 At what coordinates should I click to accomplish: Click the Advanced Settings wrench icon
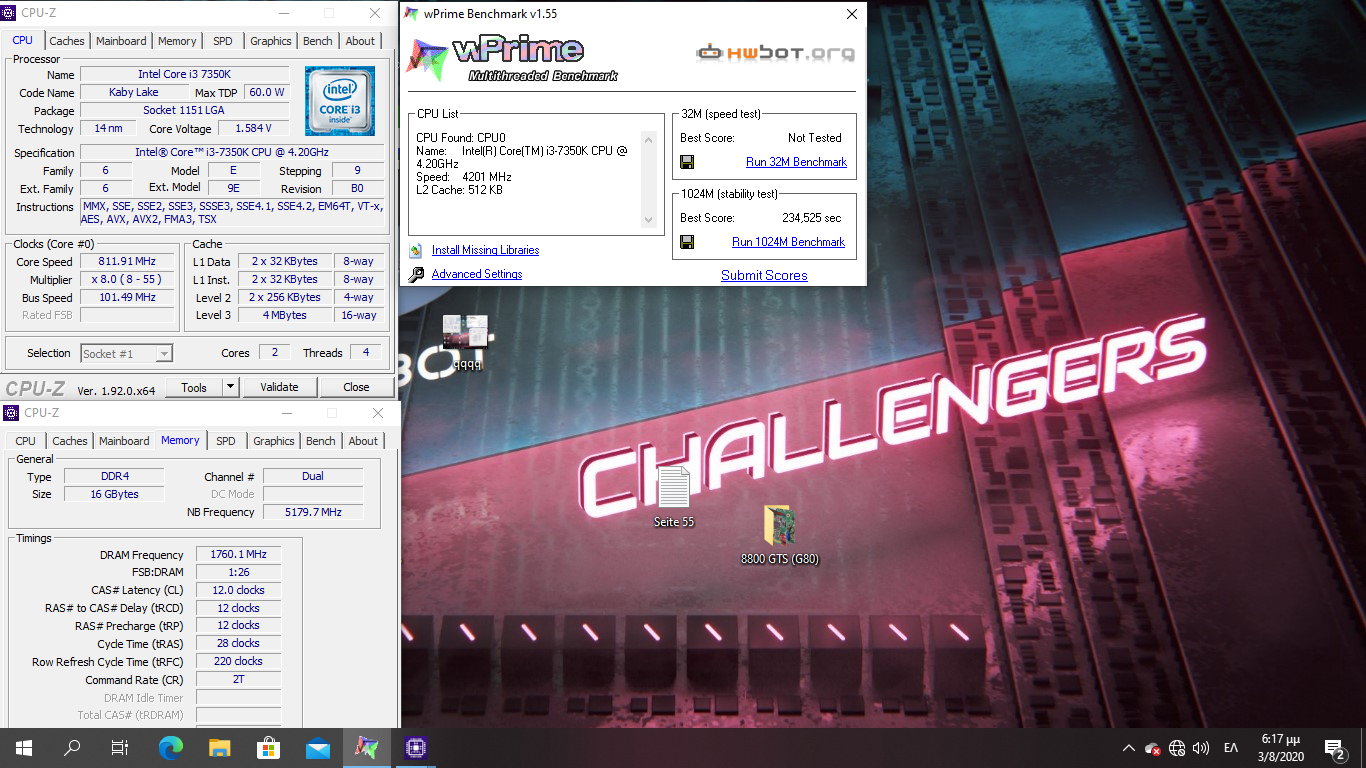[416, 274]
